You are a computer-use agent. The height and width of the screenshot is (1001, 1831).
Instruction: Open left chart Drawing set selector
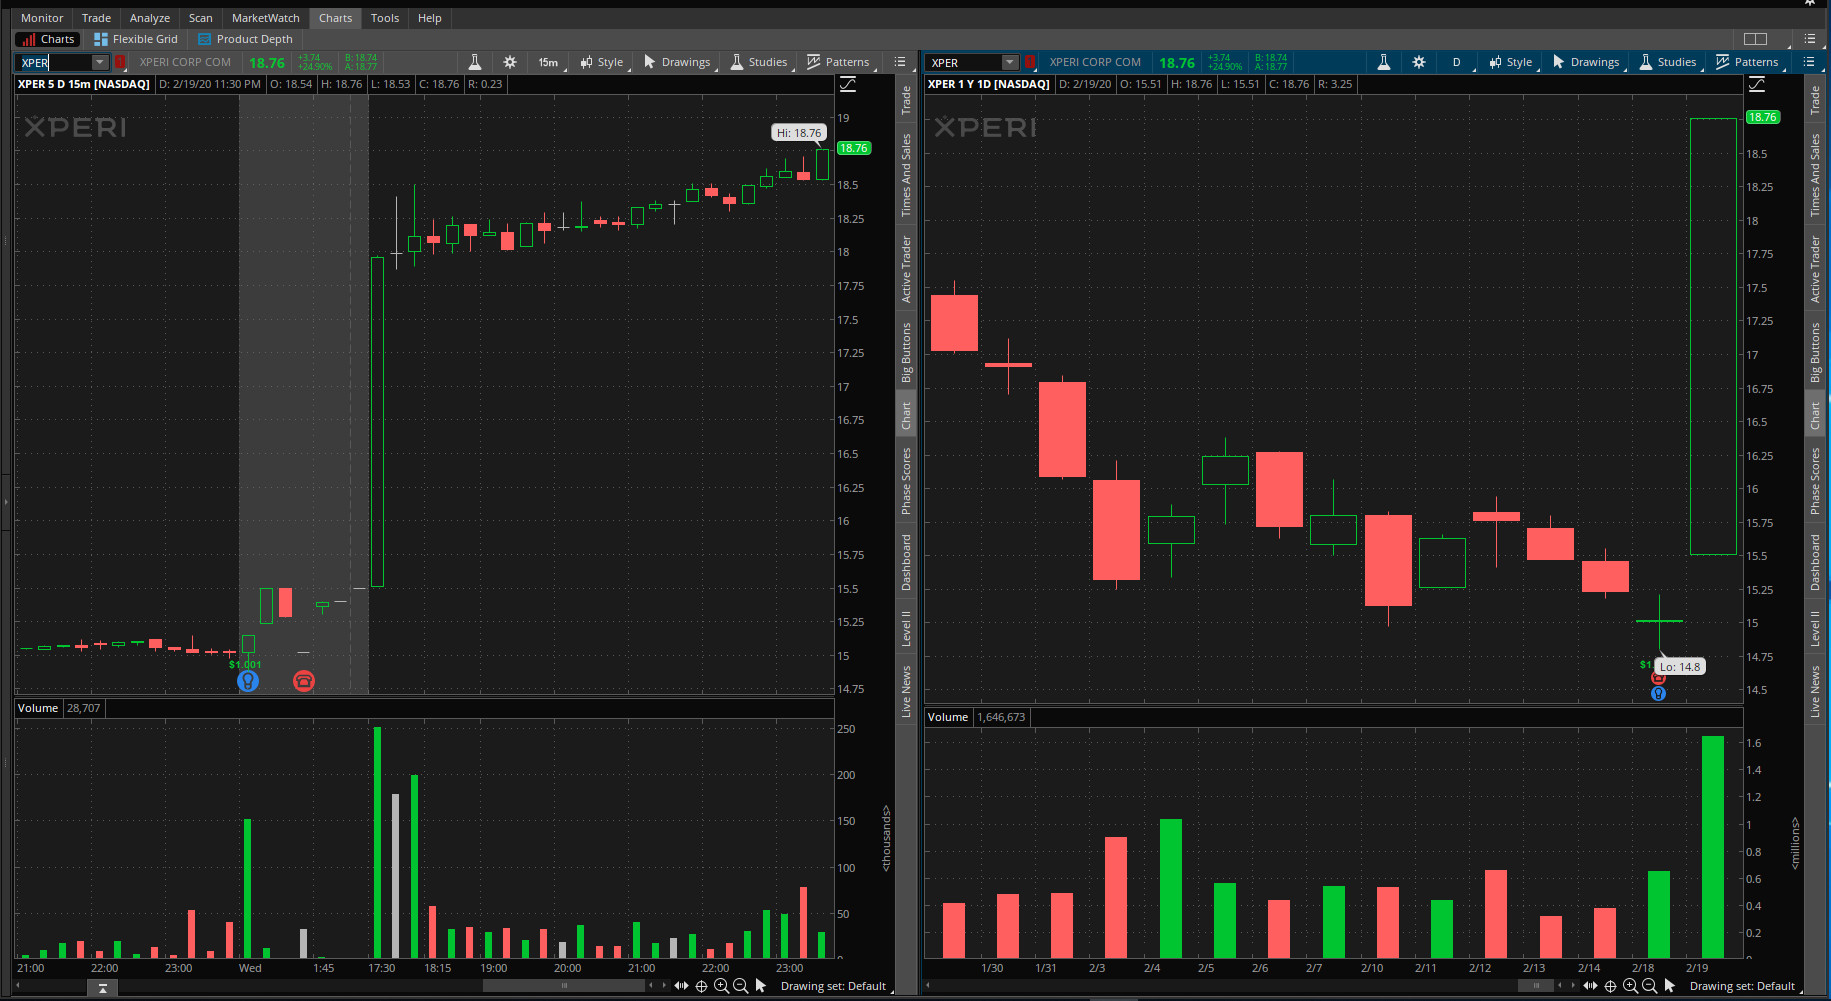836,986
